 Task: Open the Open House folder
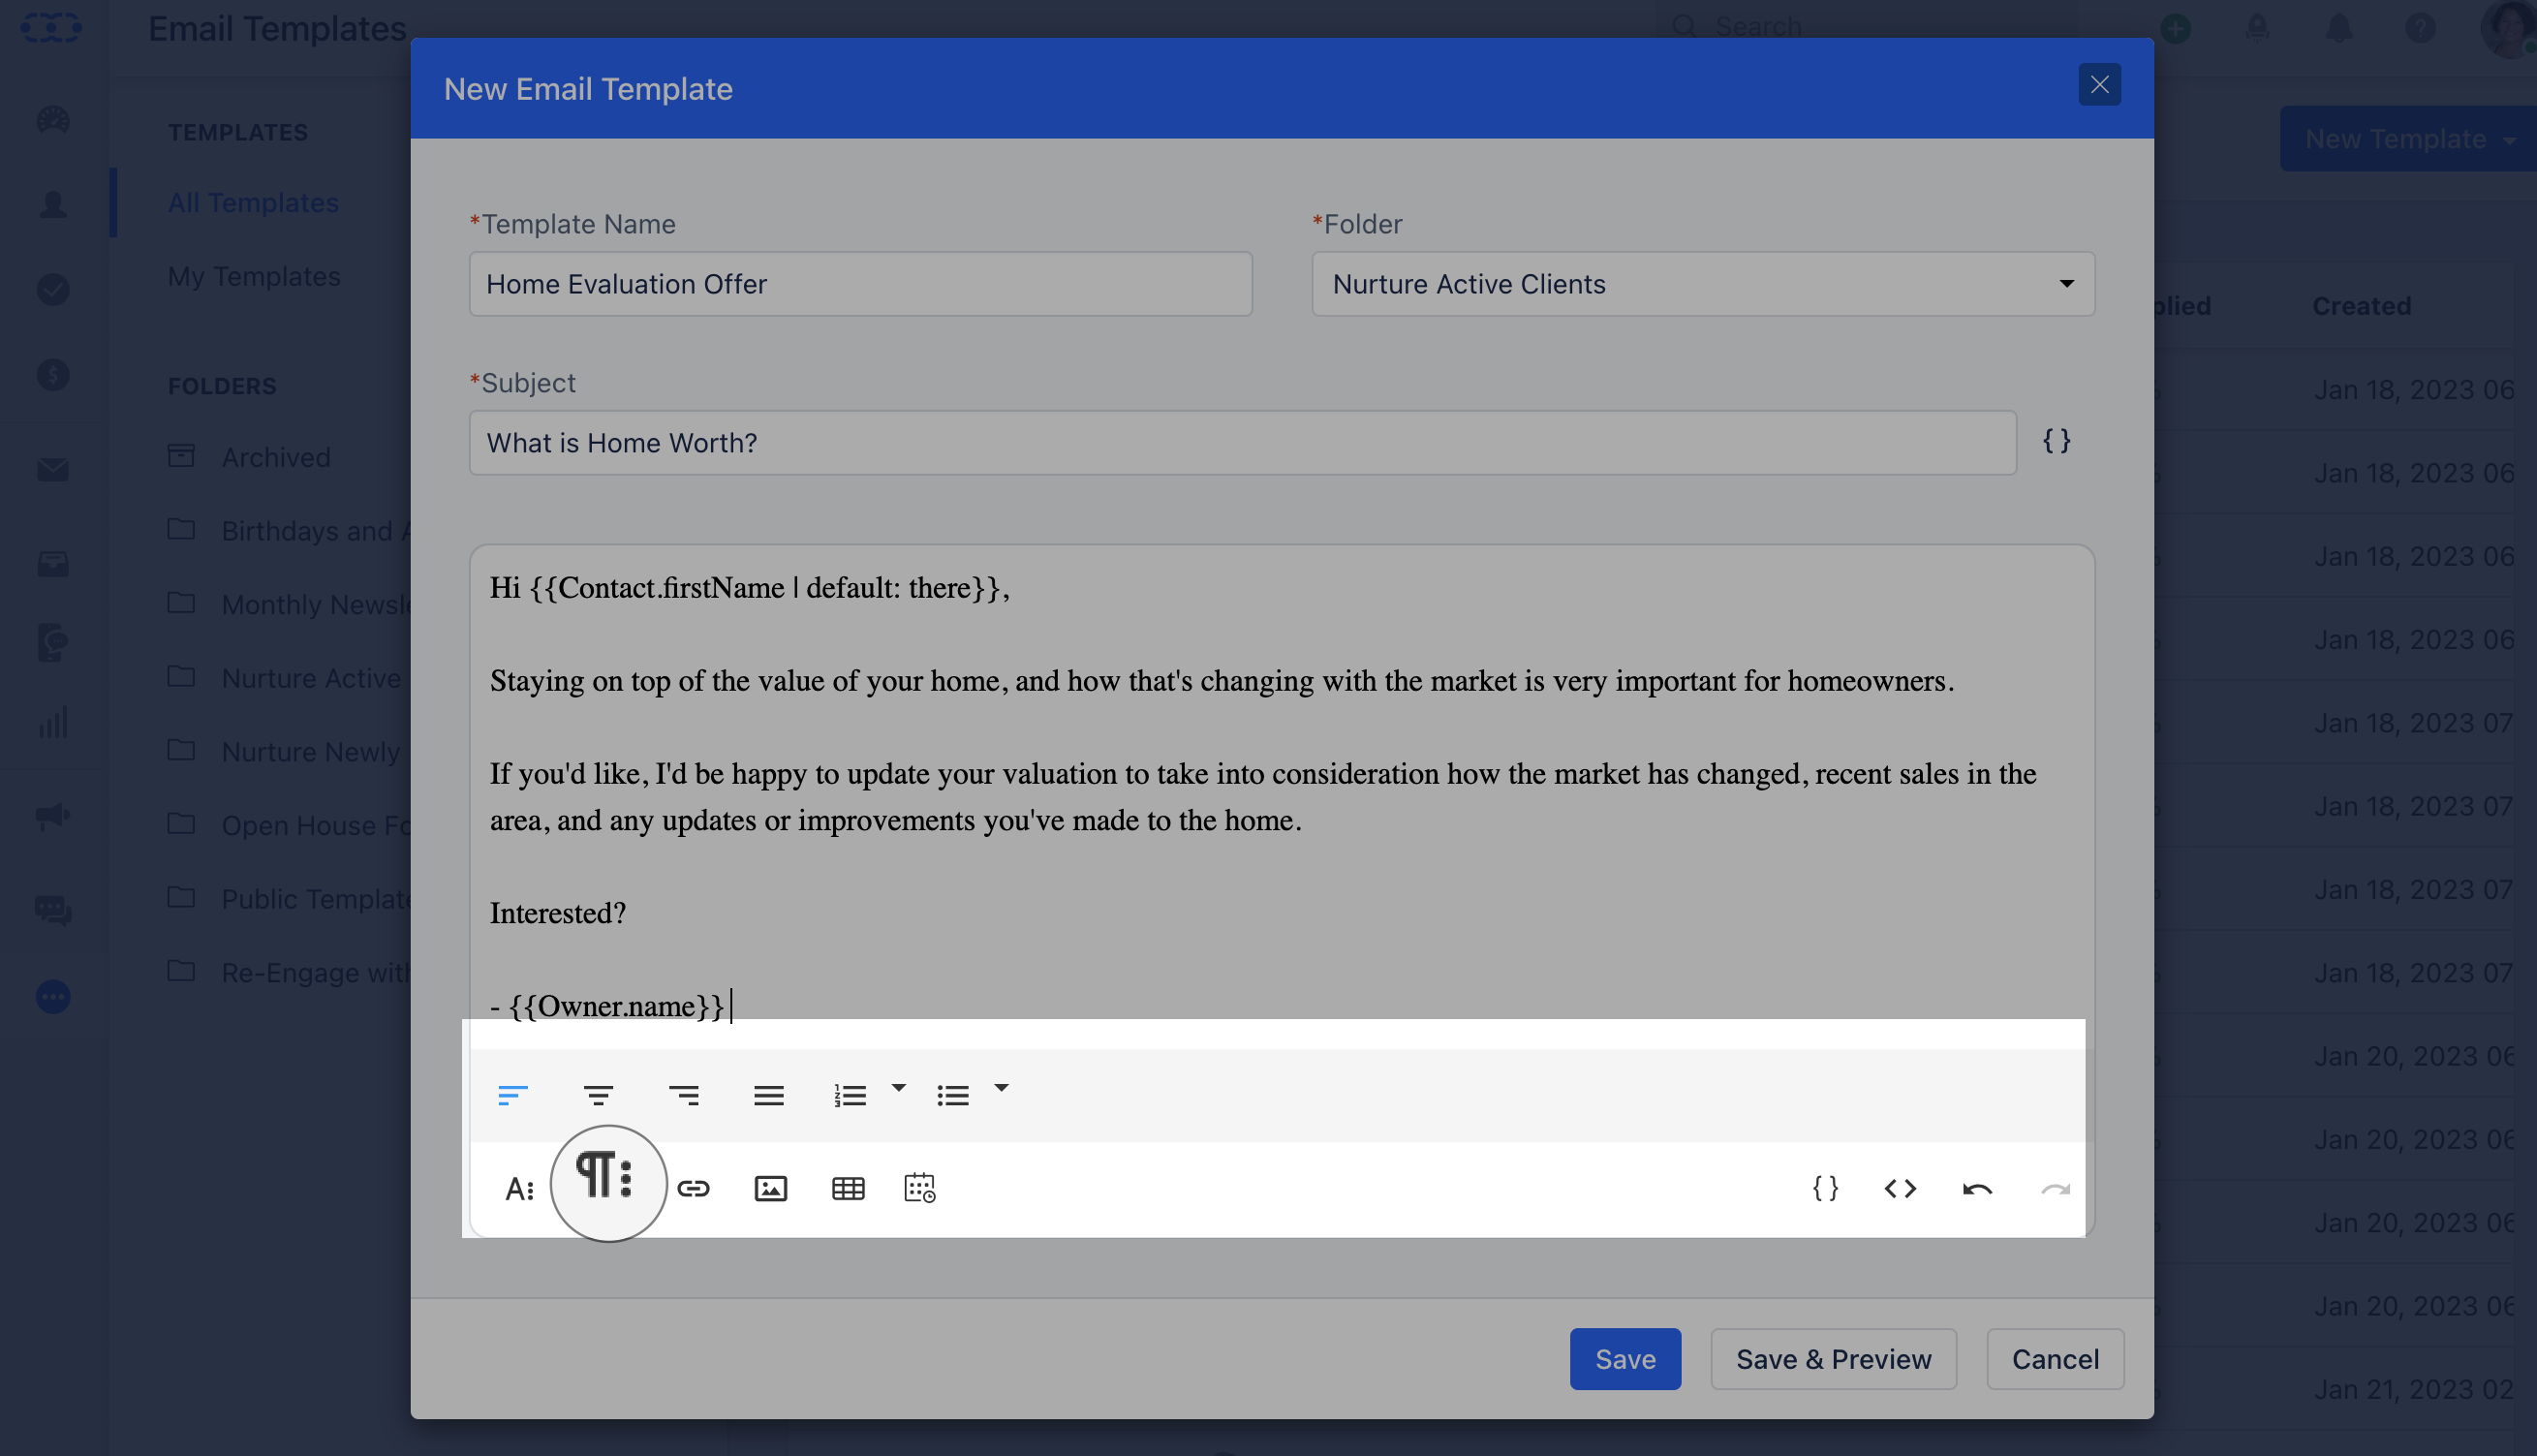290,825
